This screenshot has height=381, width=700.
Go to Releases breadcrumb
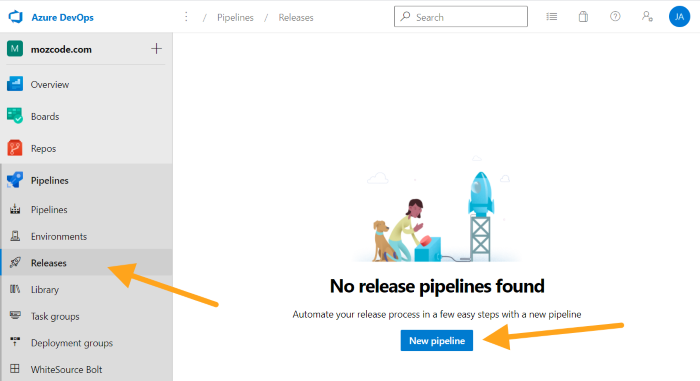click(x=296, y=17)
